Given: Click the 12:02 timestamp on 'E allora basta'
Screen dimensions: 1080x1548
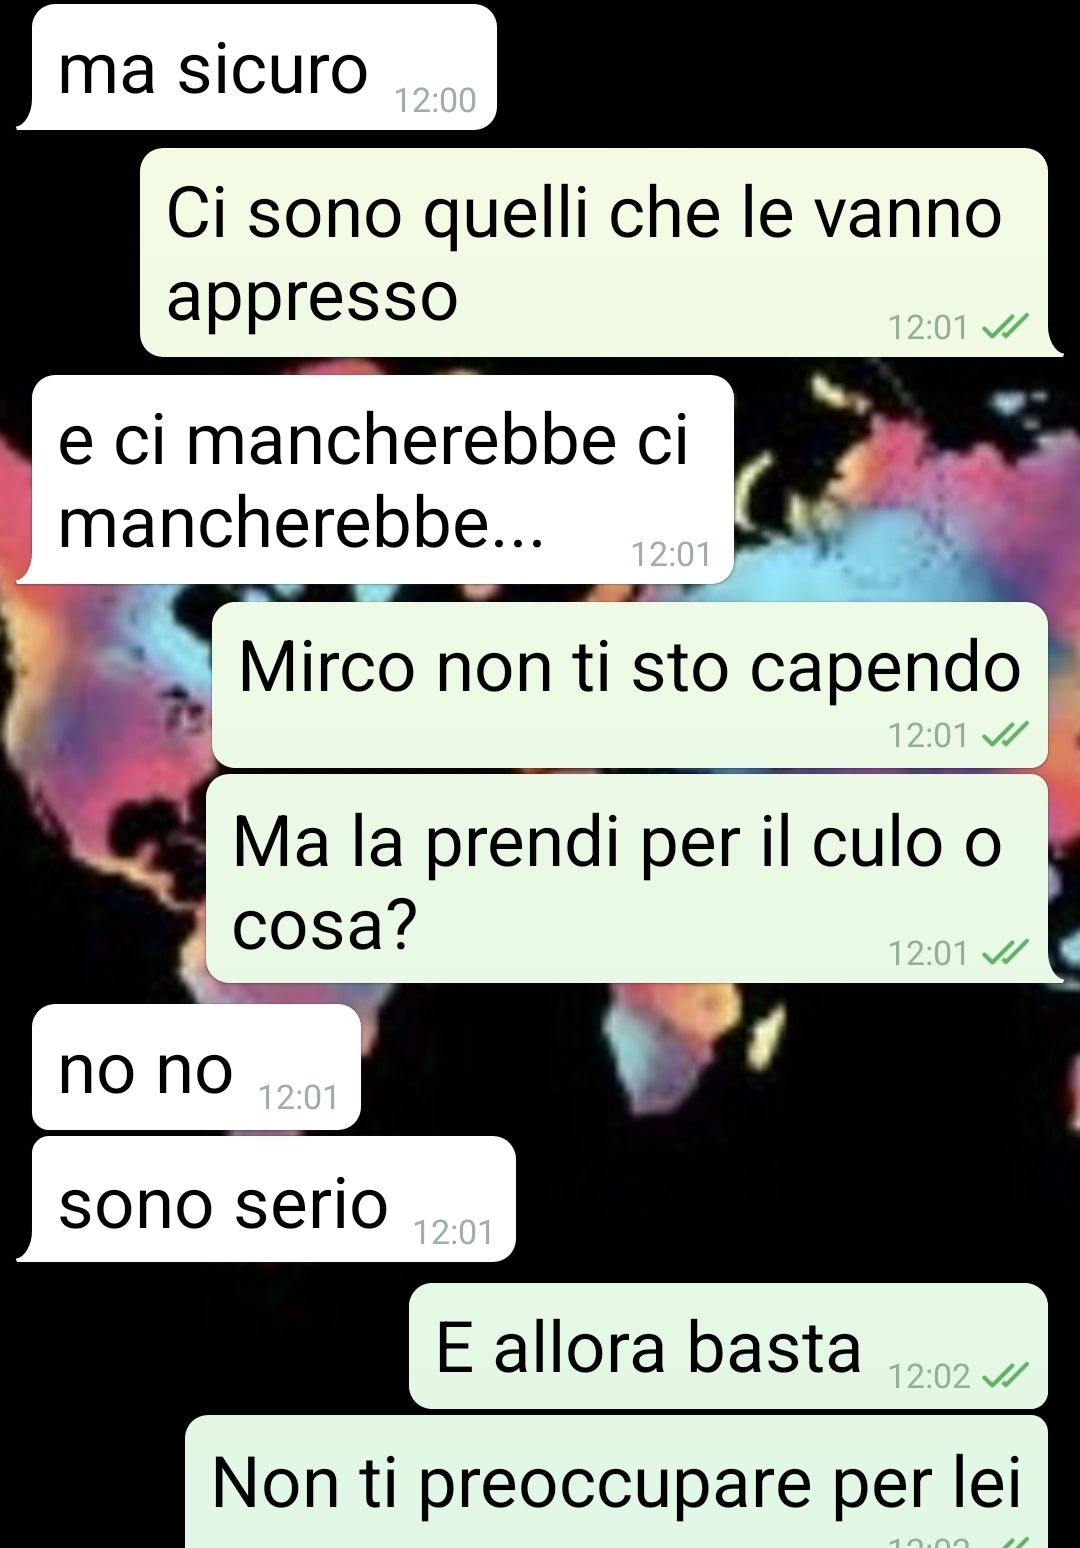Looking at the screenshot, I should 929,1377.
